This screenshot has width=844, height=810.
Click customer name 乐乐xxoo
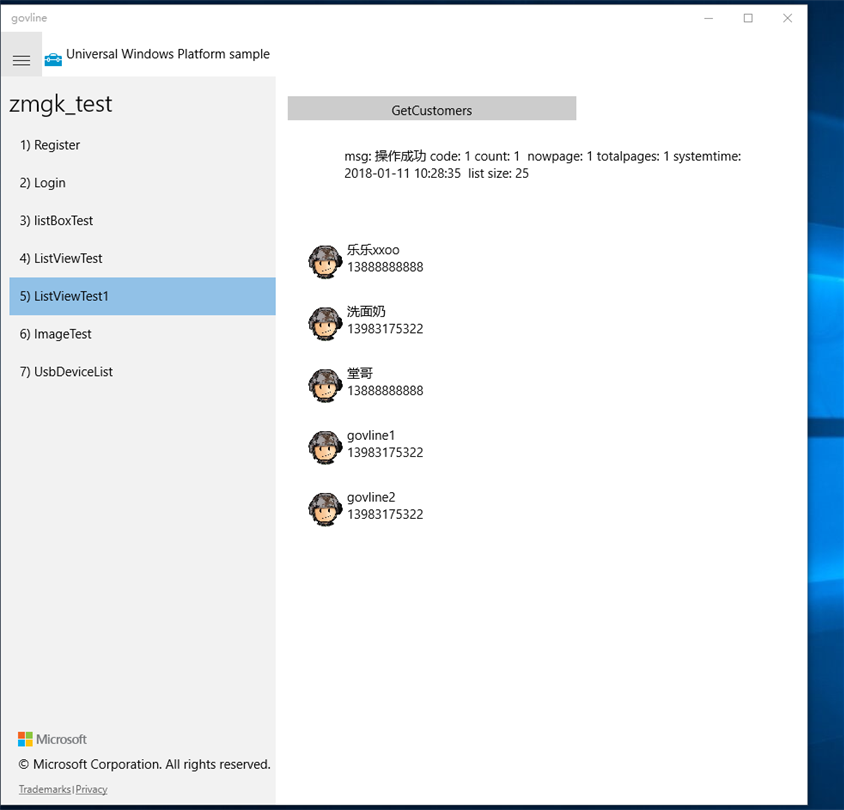pyautogui.click(x=373, y=250)
